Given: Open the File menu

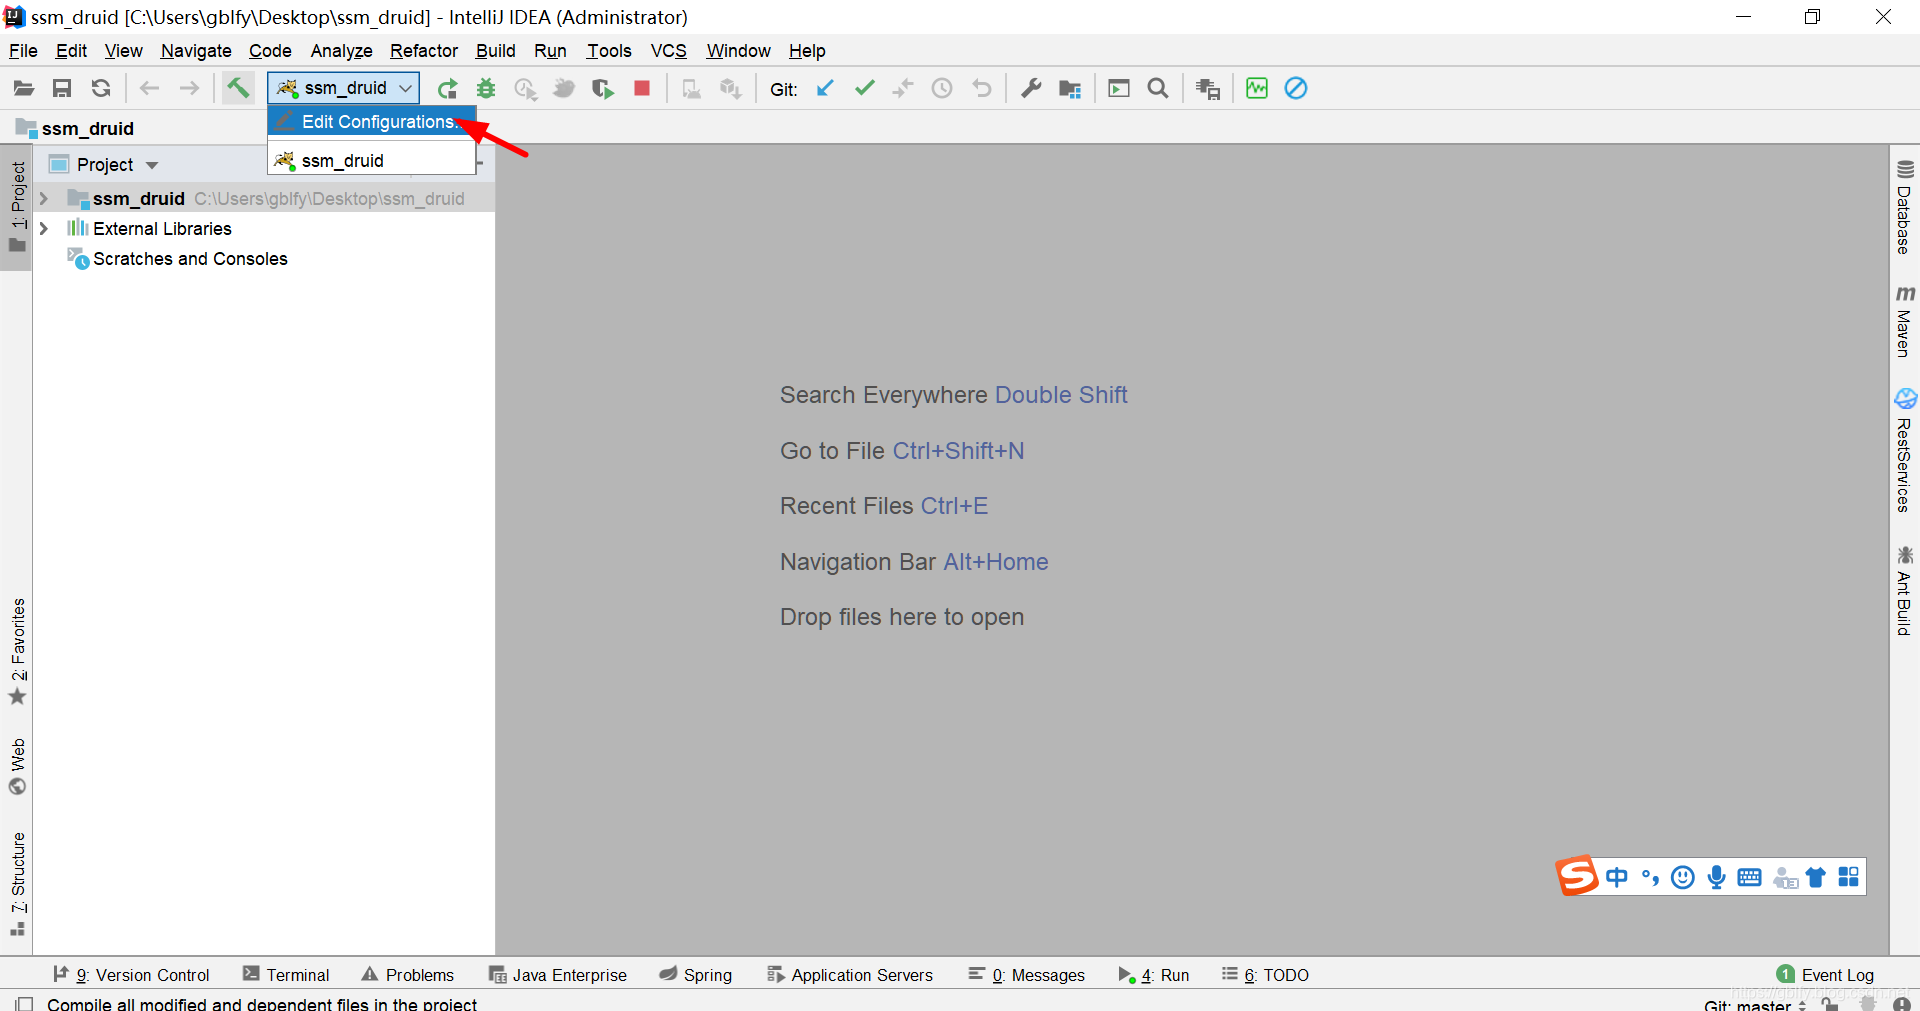Looking at the screenshot, I should click(23, 51).
